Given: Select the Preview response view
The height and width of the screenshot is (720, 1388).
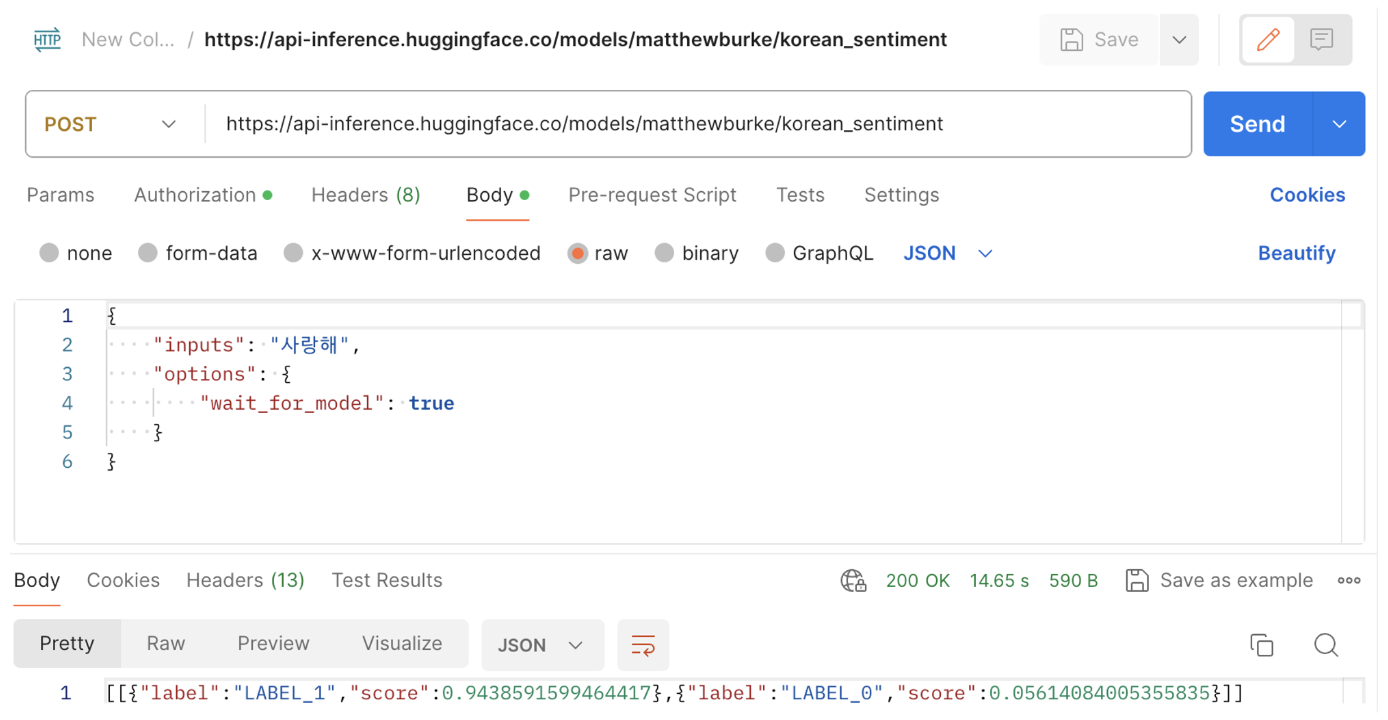Looking at the screenshot, I should [273, 643].
